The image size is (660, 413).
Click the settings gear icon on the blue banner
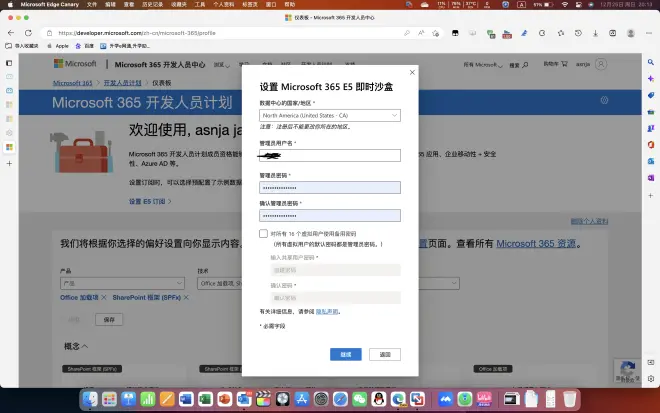pos(604,100)
